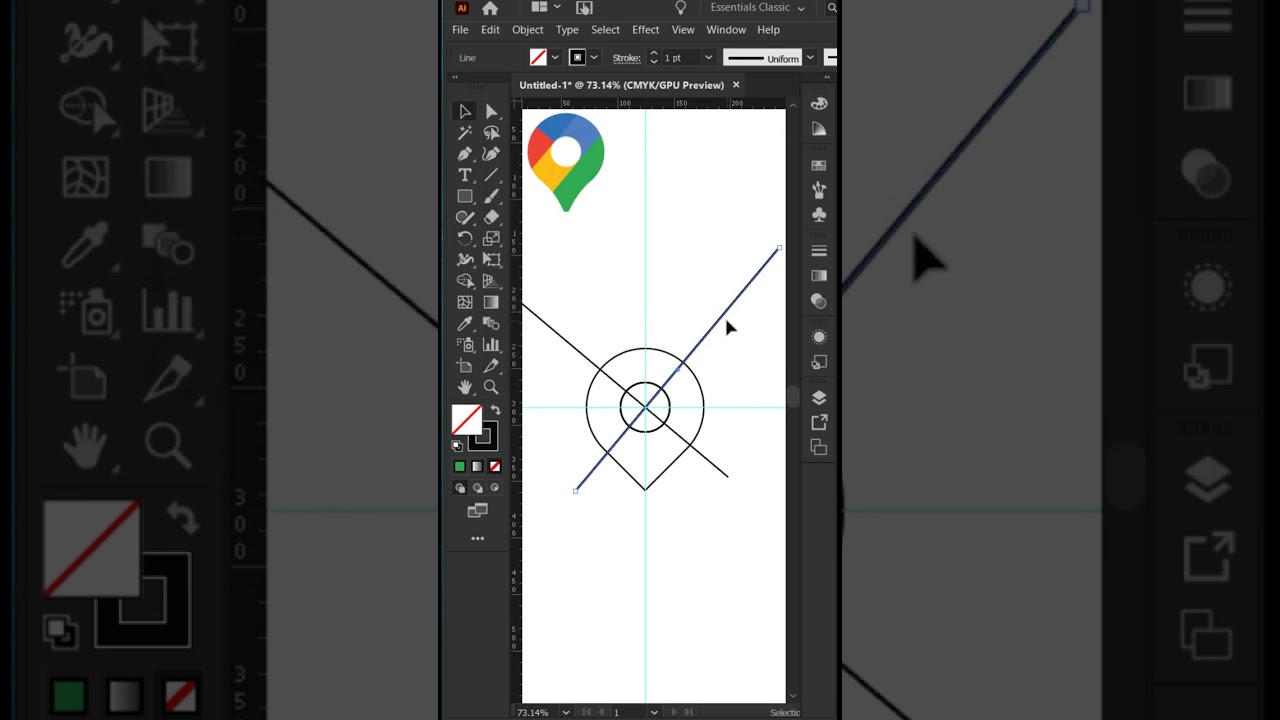This screenshot has height=720, width=1280.
Task: Activate the Free Transform tool
Action: pos(491,259)
